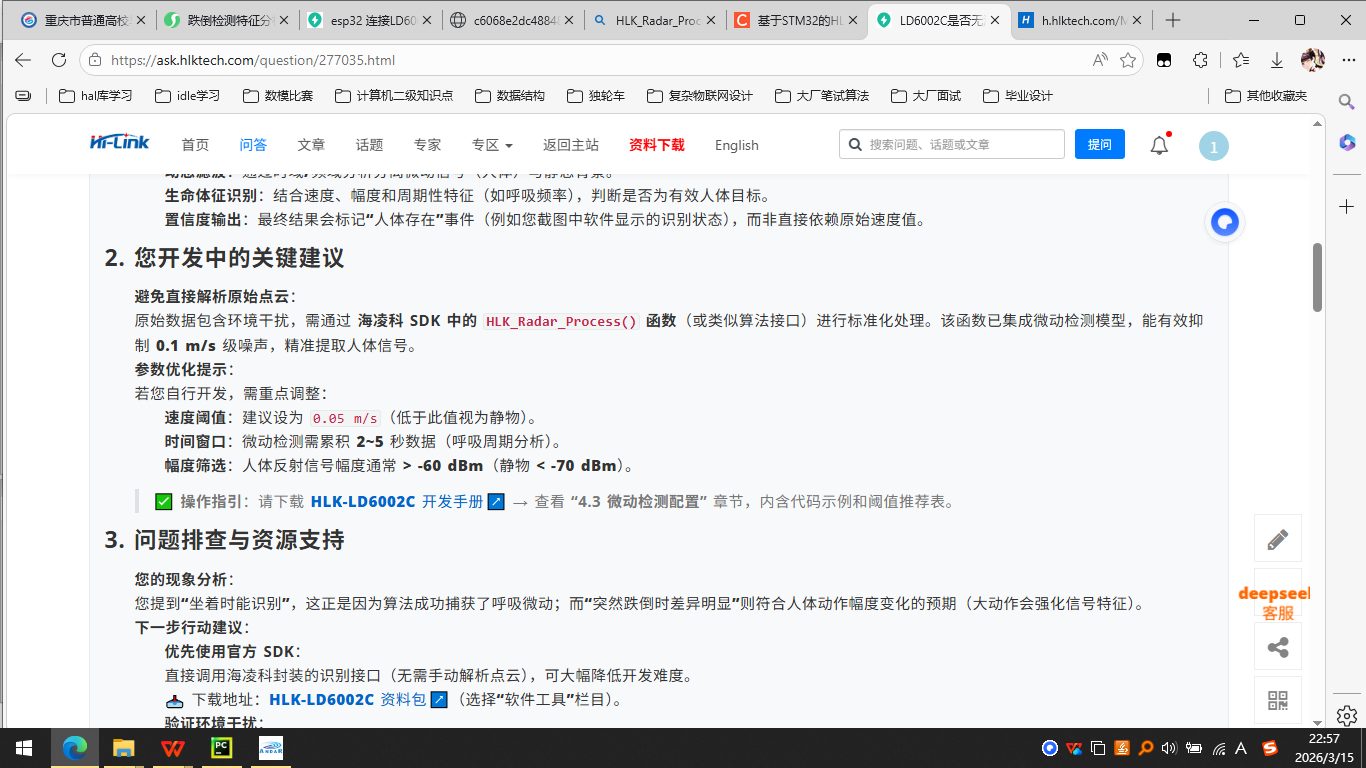This screenshot has height=768, width=1366.
Task: Open browser extensions puzzle icon
Action: click(1201, 60)
